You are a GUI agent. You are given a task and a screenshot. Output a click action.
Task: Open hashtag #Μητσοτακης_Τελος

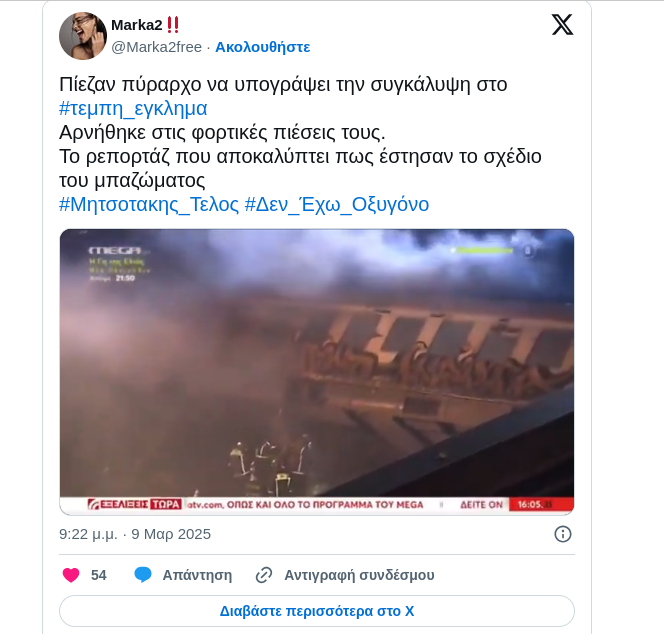click(149, 205)
